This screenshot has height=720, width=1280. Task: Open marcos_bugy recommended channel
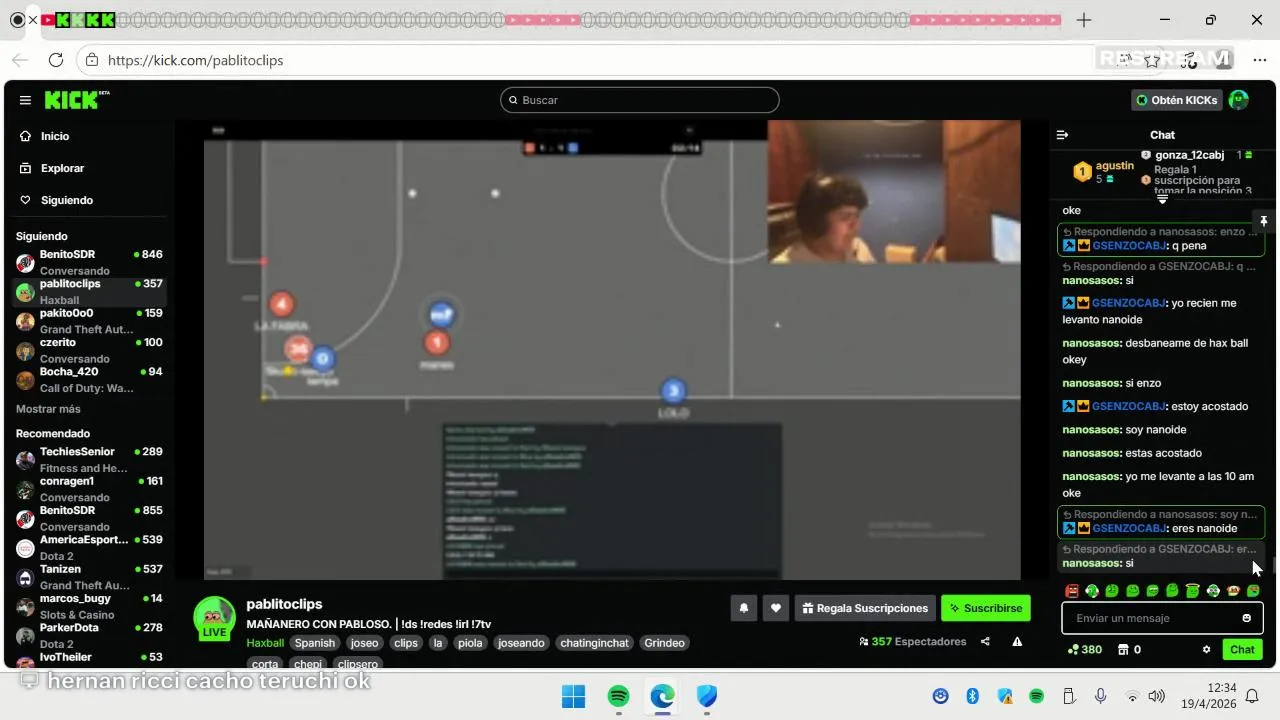[x=89, y=606]
